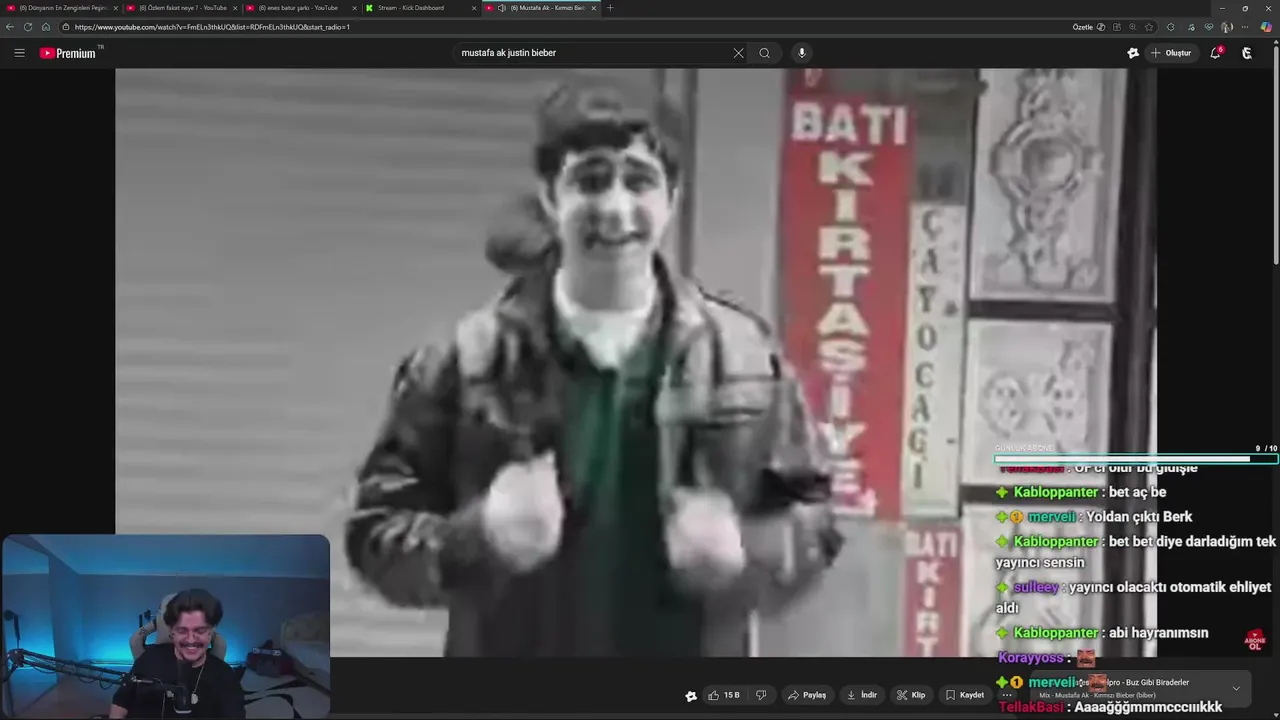Open the YouTube hamburger guide menu
This screenshot has height=720, width=1280.
coord(19,53)
